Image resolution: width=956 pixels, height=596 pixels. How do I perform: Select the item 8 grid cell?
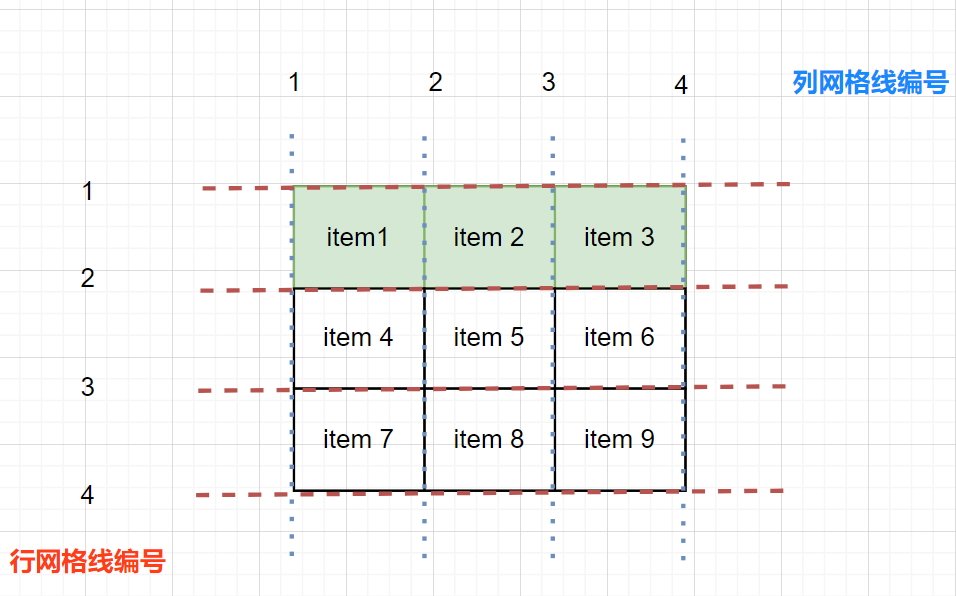pyautogui.click(x=488, y=439)
